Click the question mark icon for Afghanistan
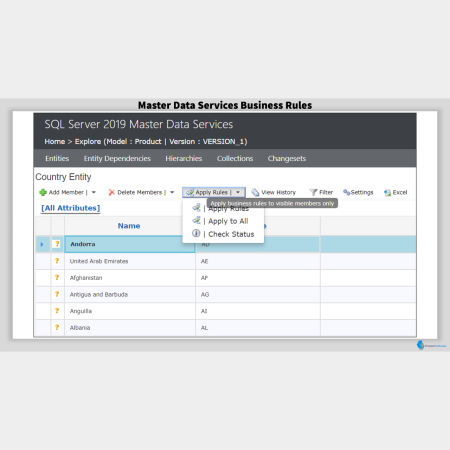Viewport: 450px width, 450px height. 57,278
